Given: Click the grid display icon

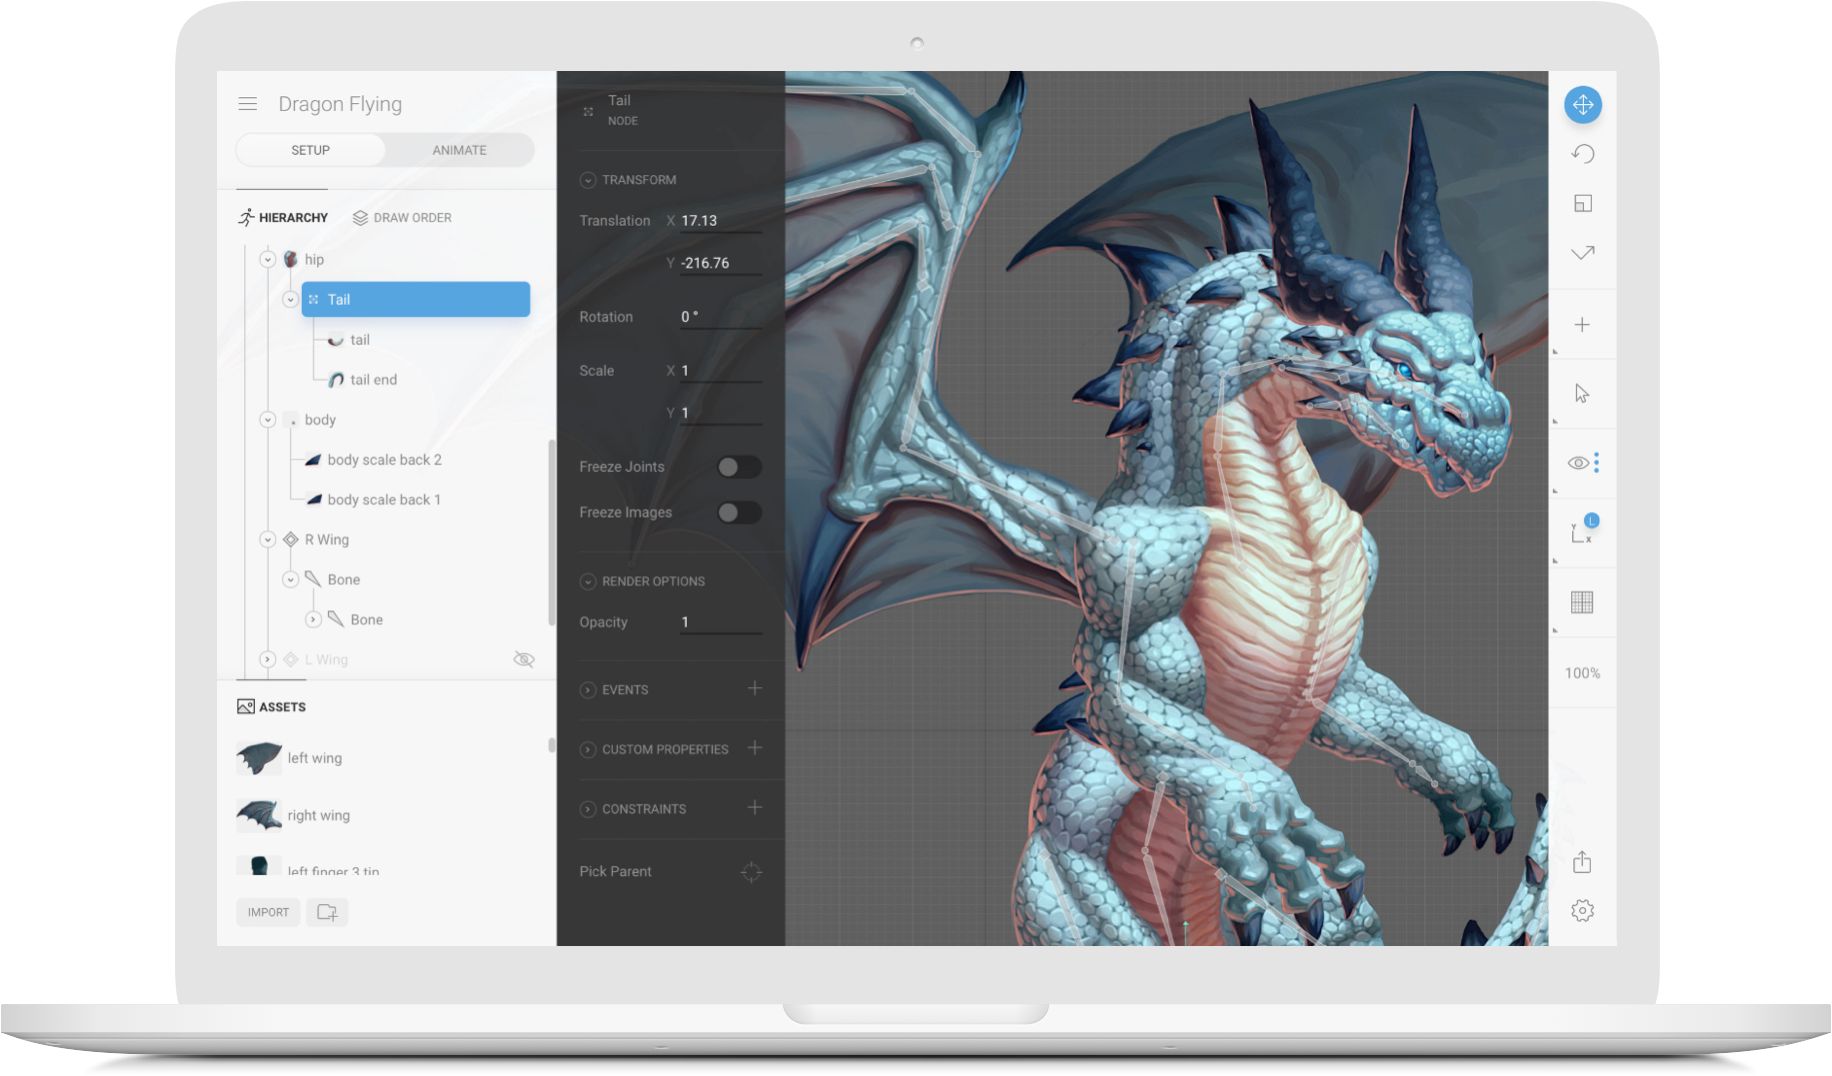Looking at the screenshot, I should coord(1582,602).
